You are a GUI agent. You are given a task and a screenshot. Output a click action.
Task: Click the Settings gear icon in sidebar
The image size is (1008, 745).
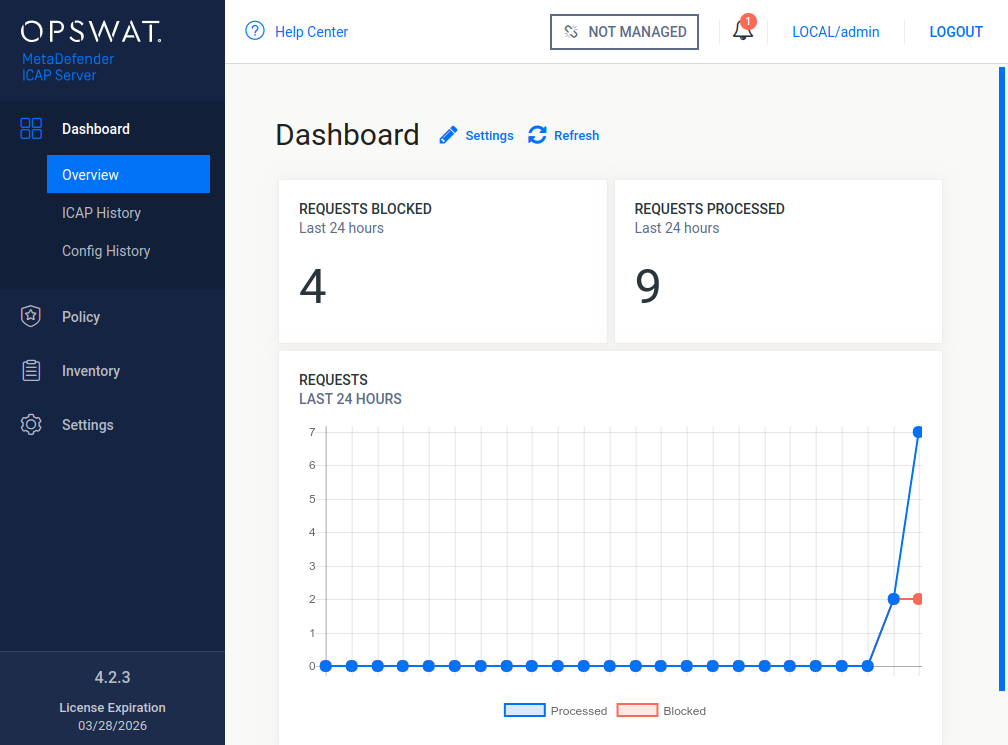pos(31,424)
